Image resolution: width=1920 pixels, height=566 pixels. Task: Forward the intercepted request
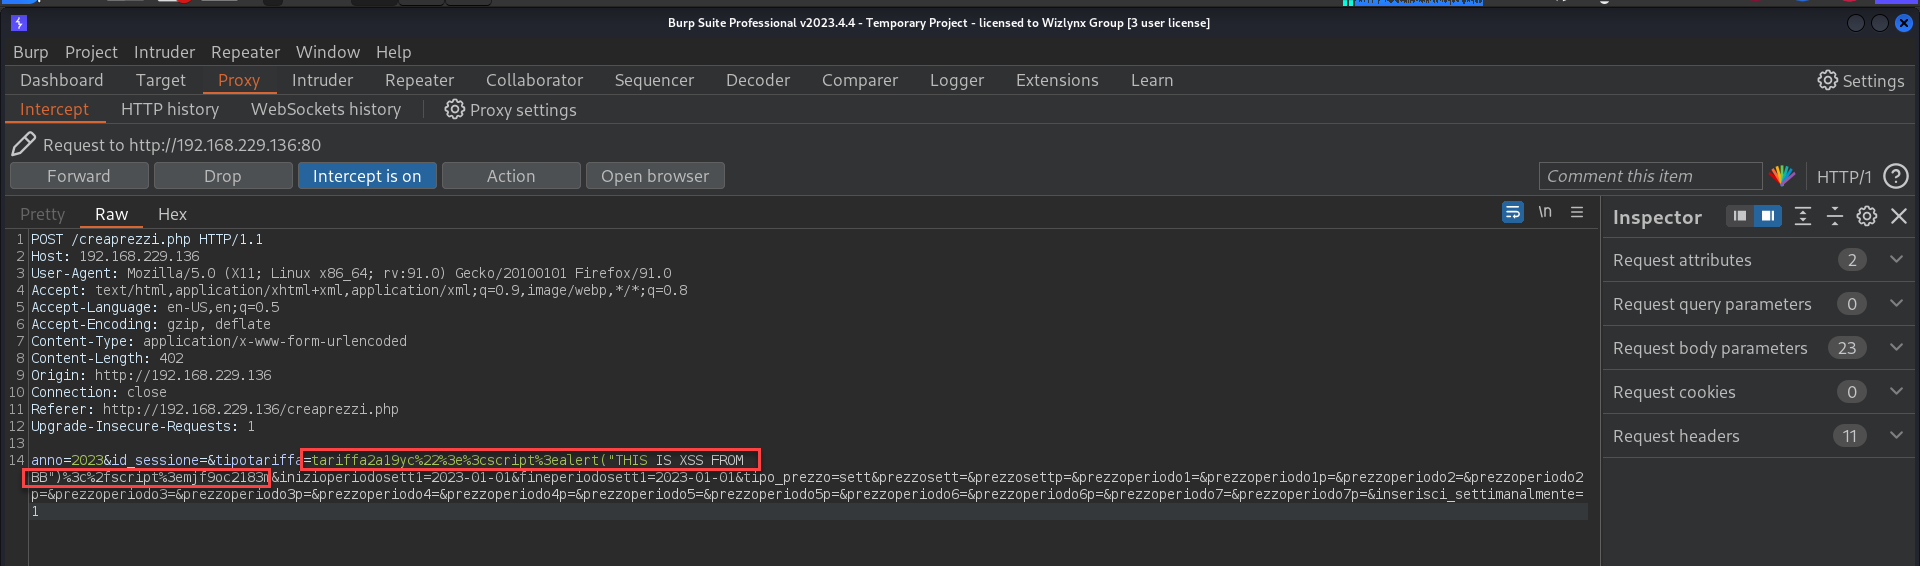tap(79, 176)
